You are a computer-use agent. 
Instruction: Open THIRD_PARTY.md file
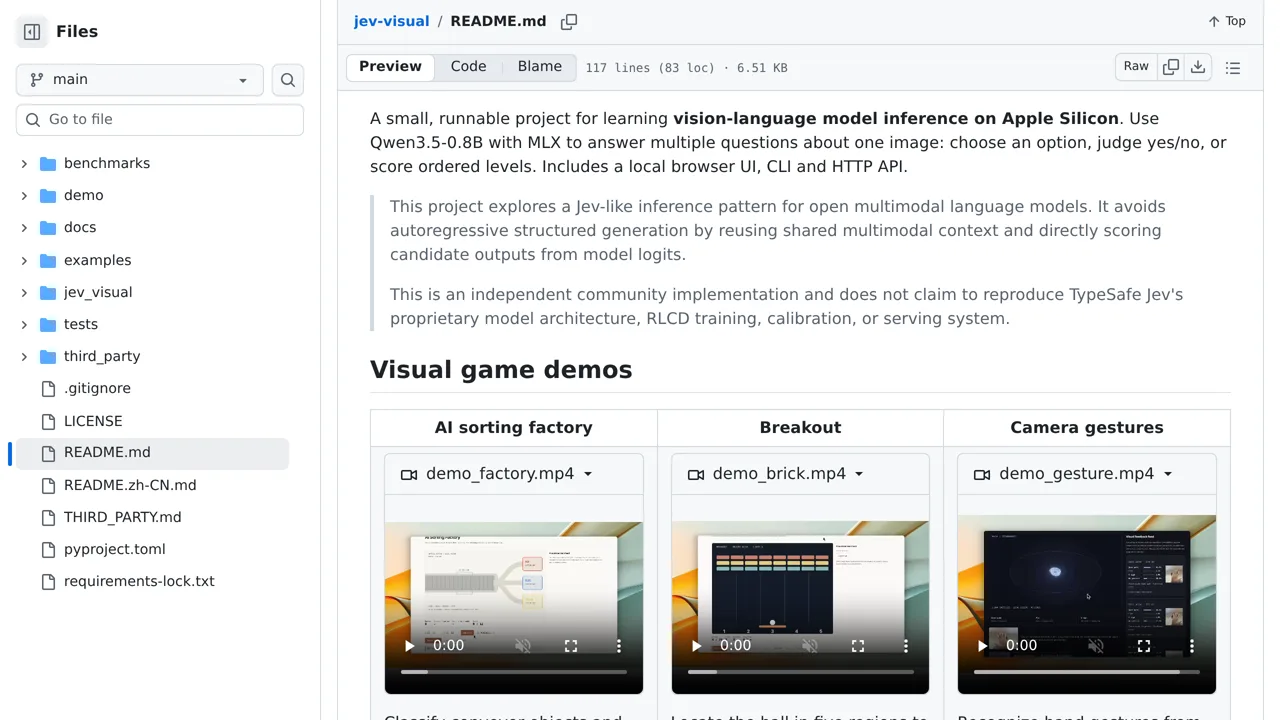pyautogui.click(x=123, y=517)
